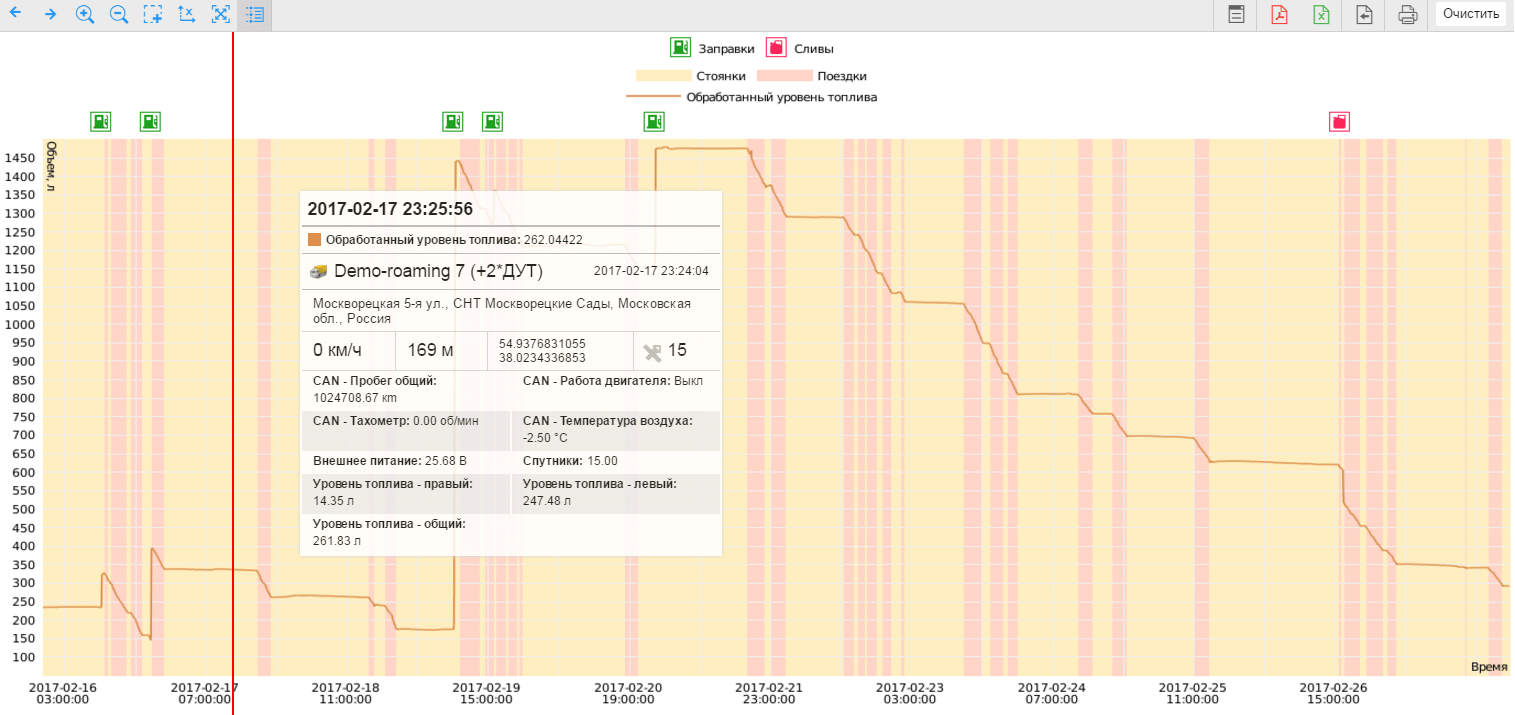
Task: Click the back arrow in the toolbar
Action: tap(16, 14)
